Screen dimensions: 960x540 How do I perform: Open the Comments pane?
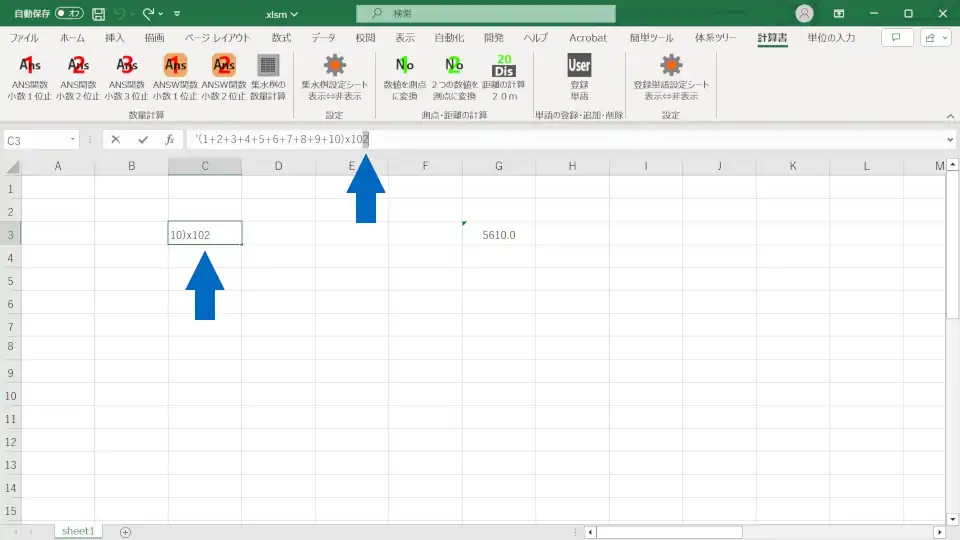897,38
